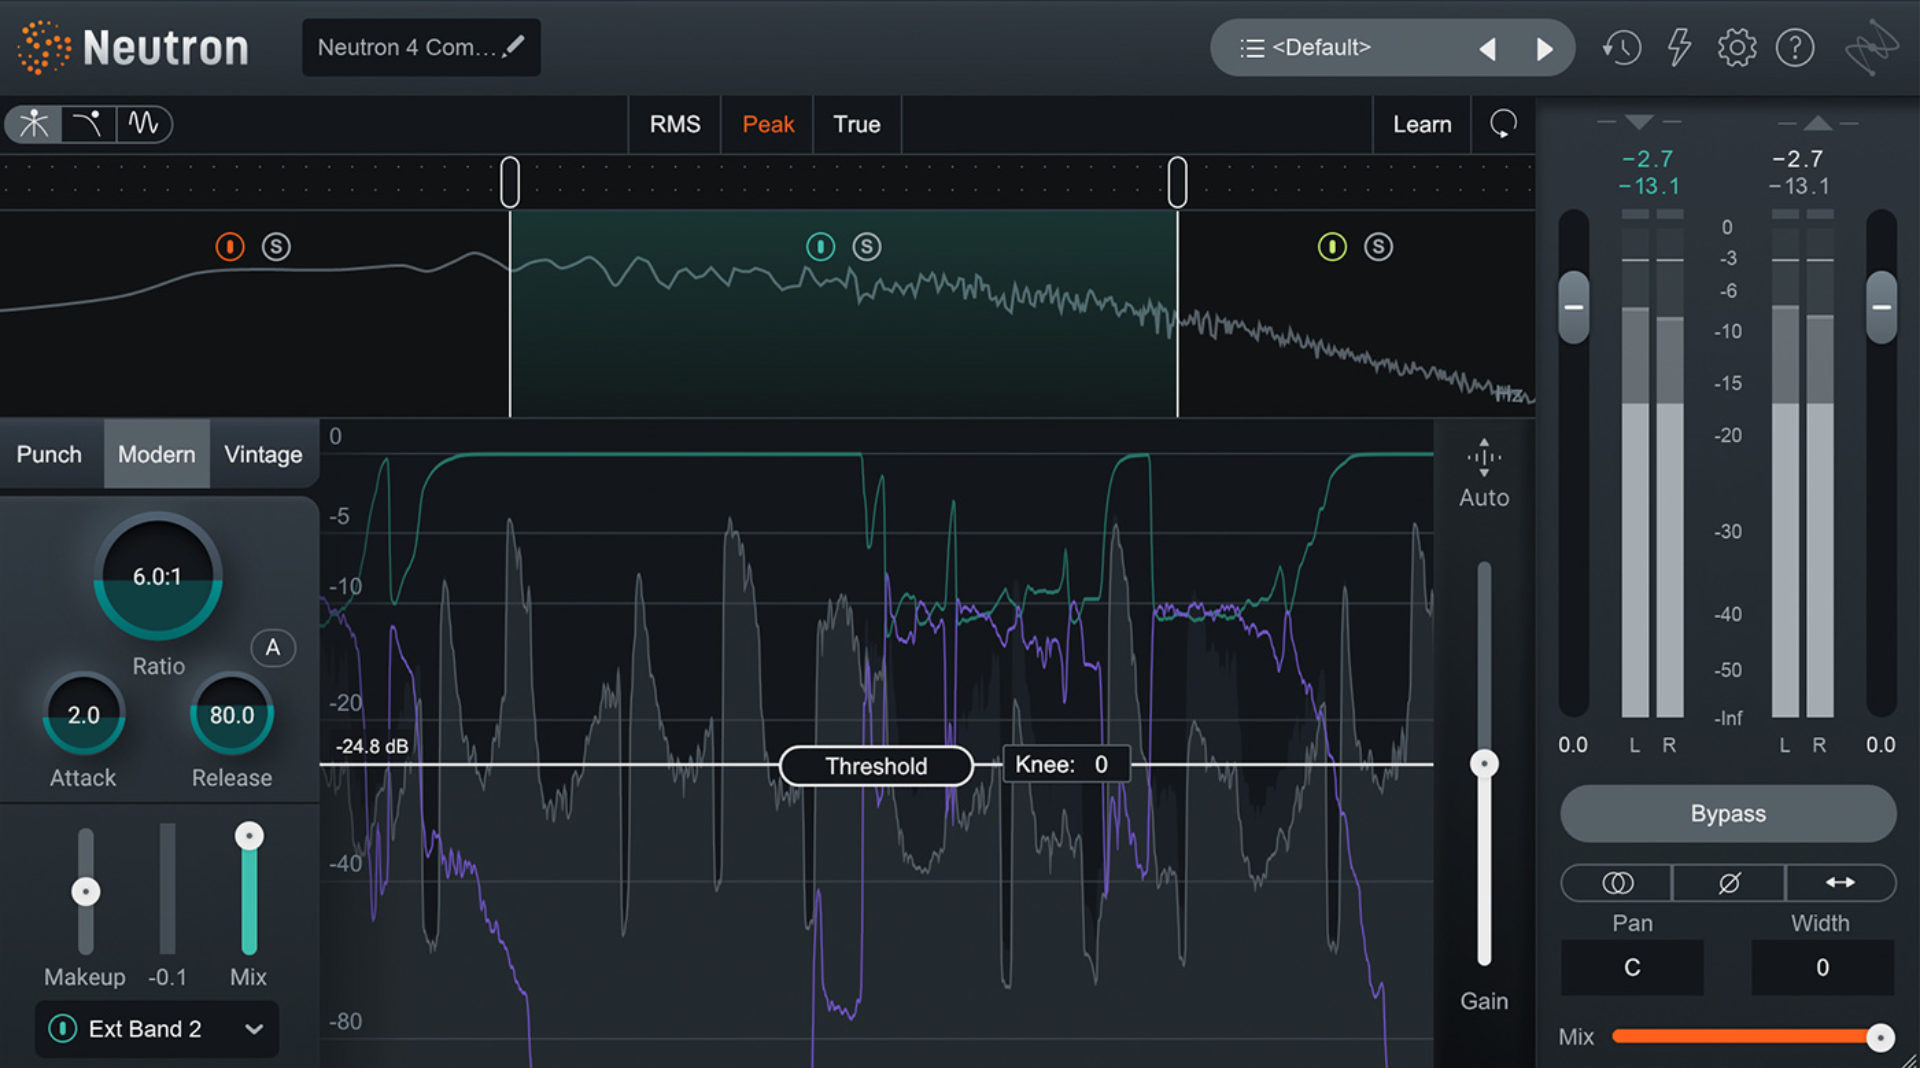Enable Auto release with the A button
This screenshot has width=1920, height=1068.
point(272,648)
